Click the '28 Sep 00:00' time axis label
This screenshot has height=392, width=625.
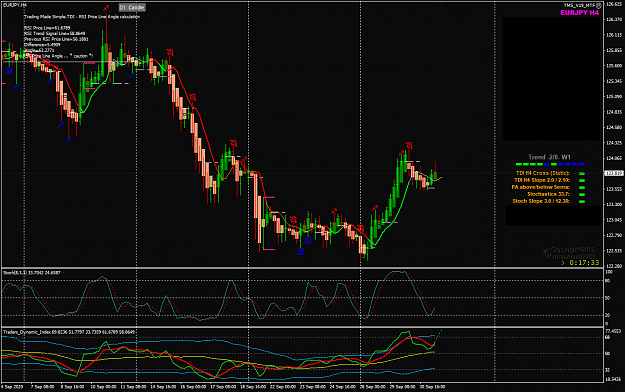tap(372, 387)
